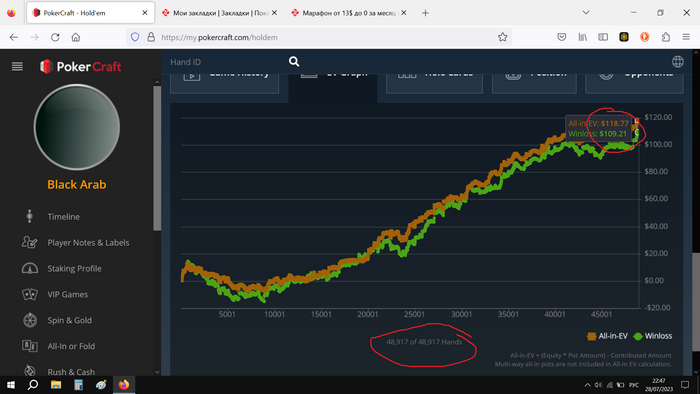
Task: Switch to the Position tab
Action: [x=534, y=83]
